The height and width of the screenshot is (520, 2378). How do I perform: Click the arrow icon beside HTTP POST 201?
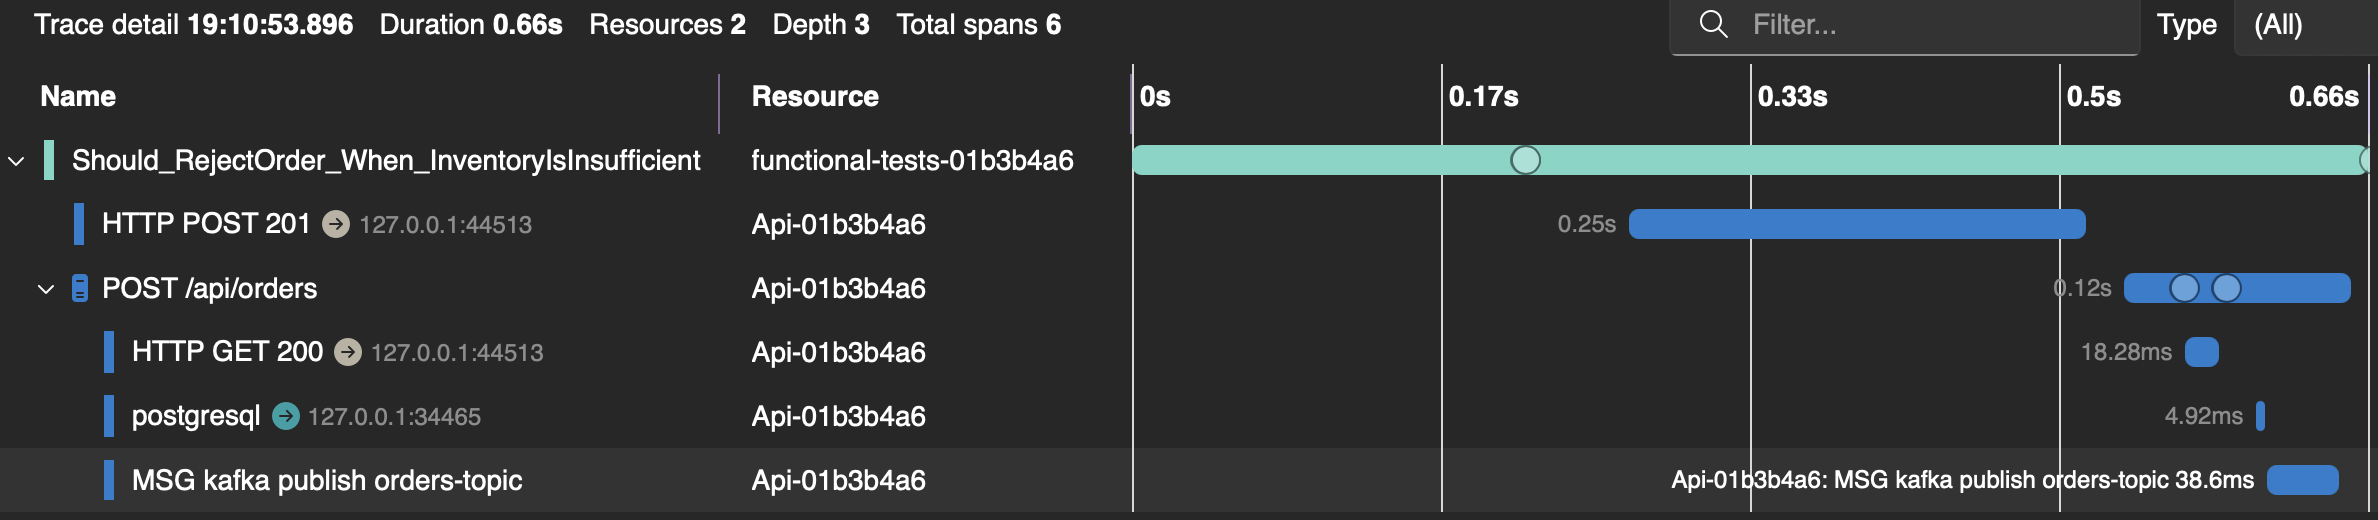[x=336, y=224]
